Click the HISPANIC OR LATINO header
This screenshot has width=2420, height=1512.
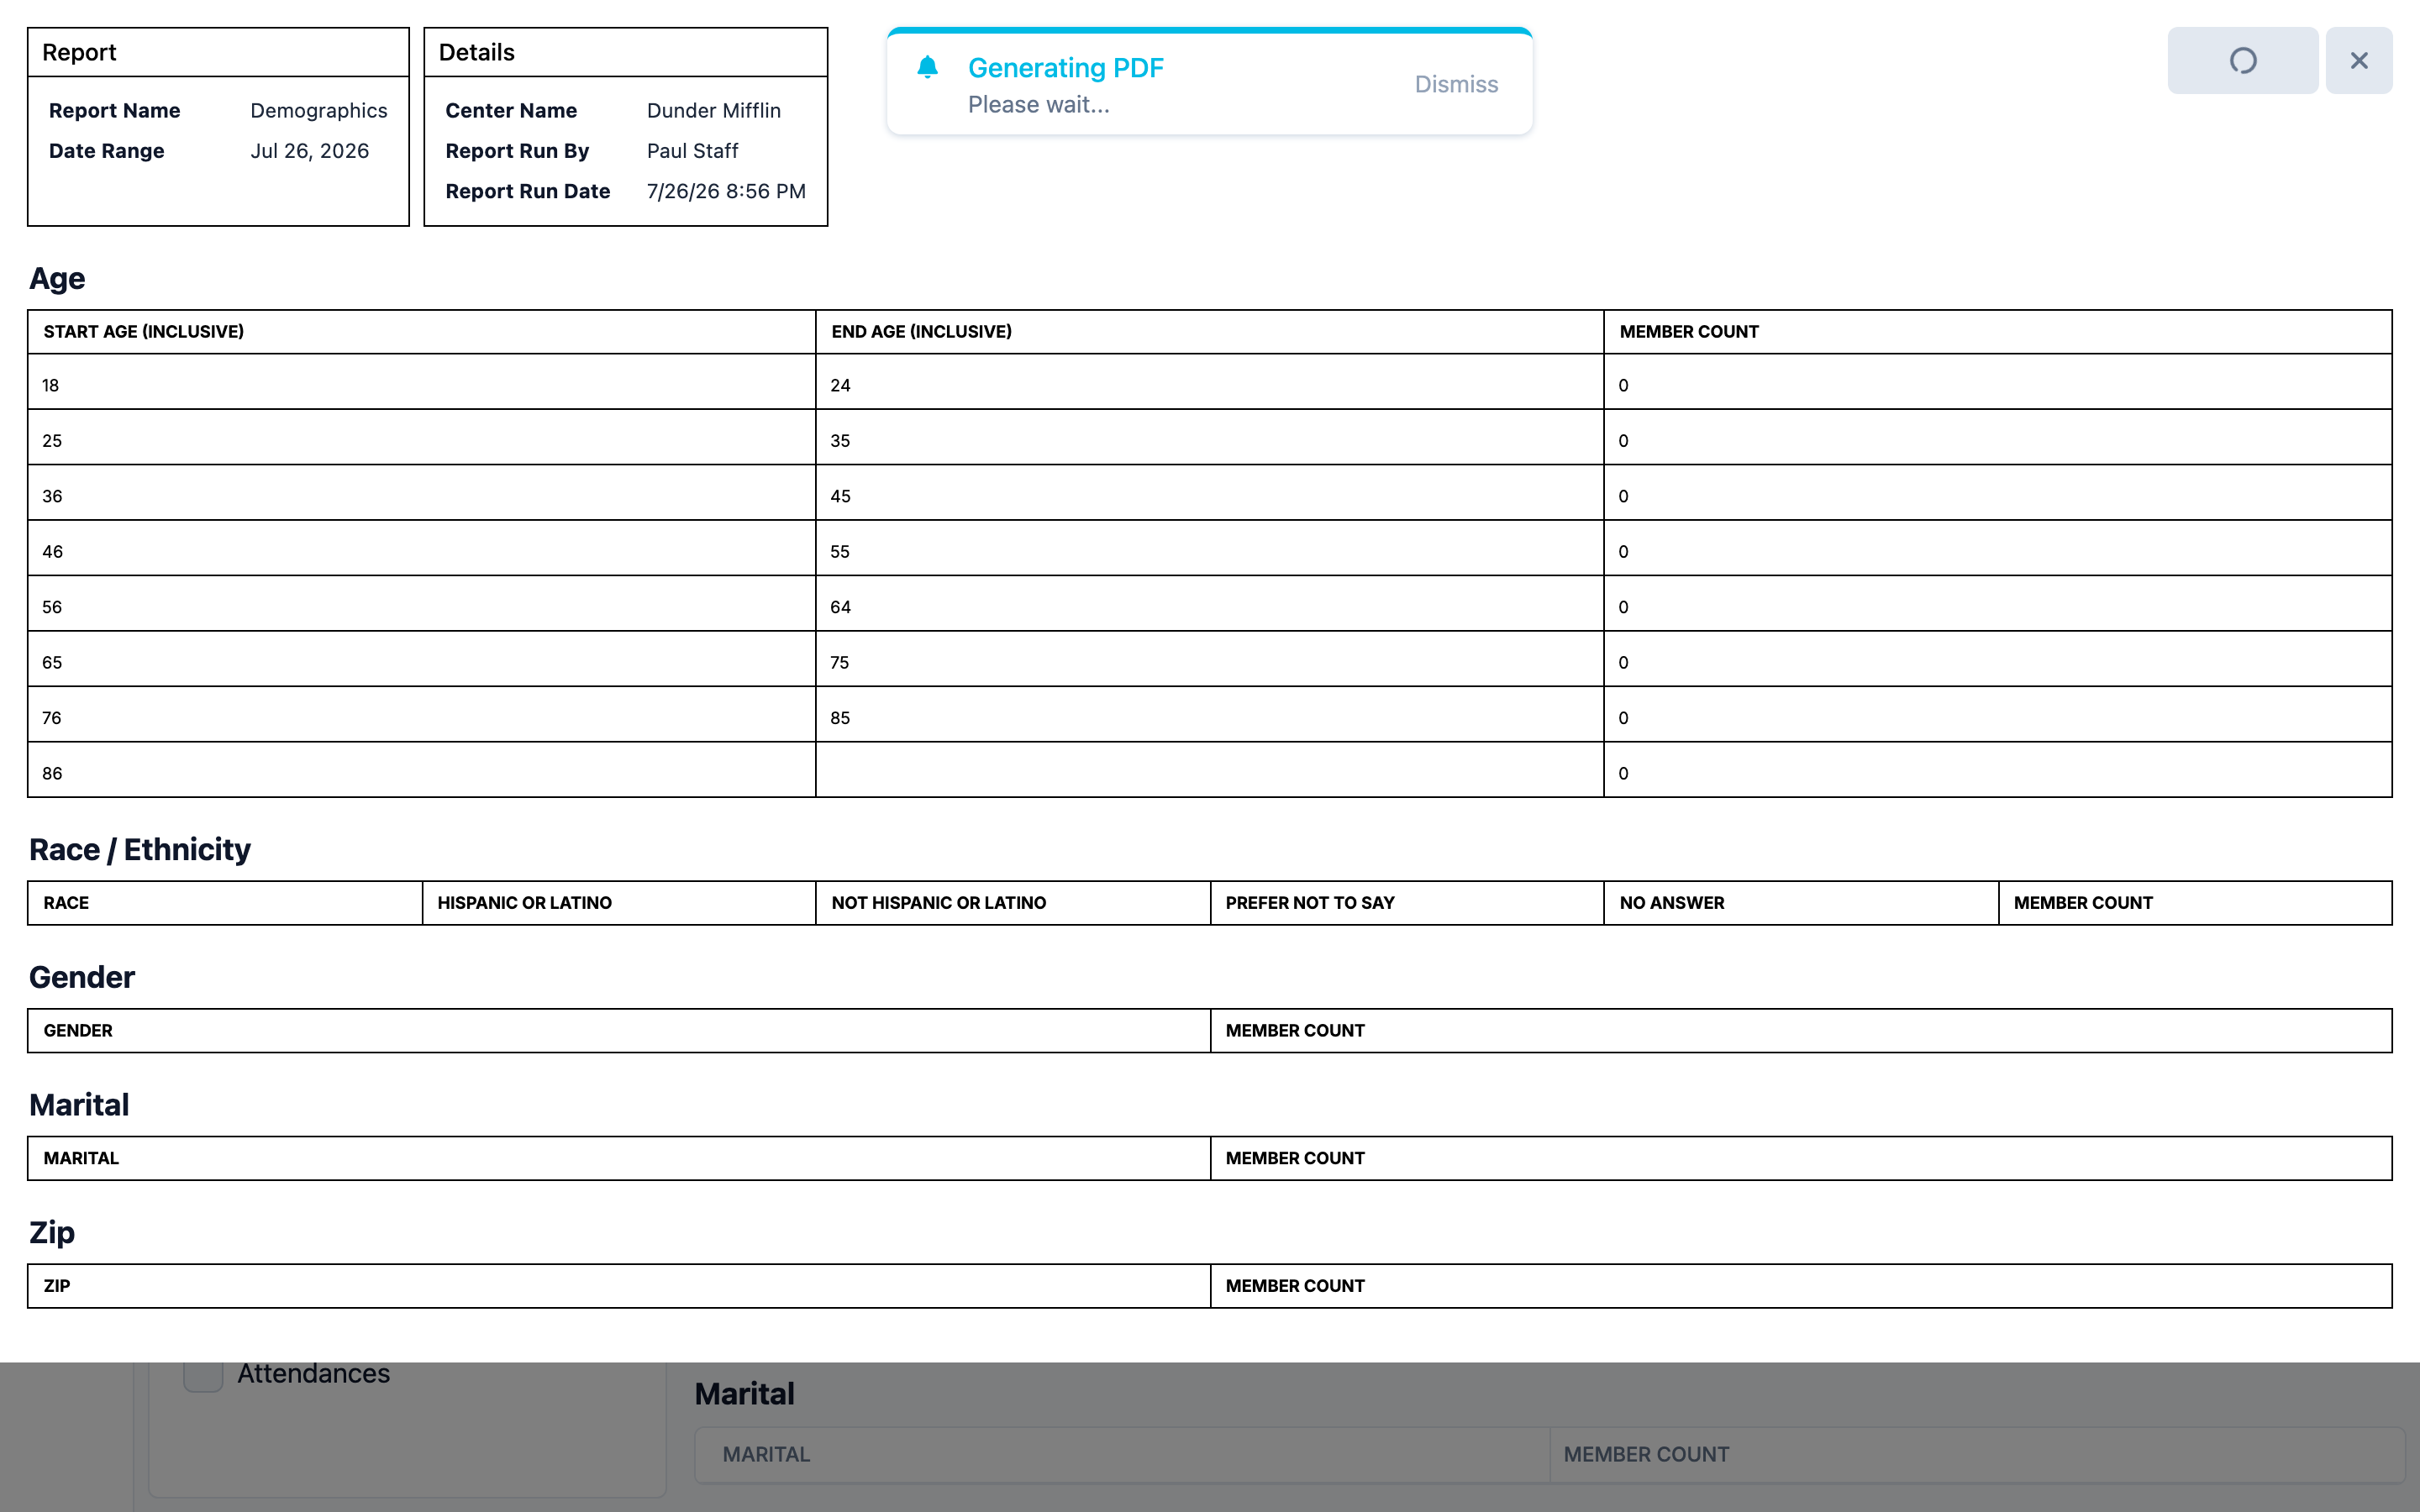tap(619, 903)
